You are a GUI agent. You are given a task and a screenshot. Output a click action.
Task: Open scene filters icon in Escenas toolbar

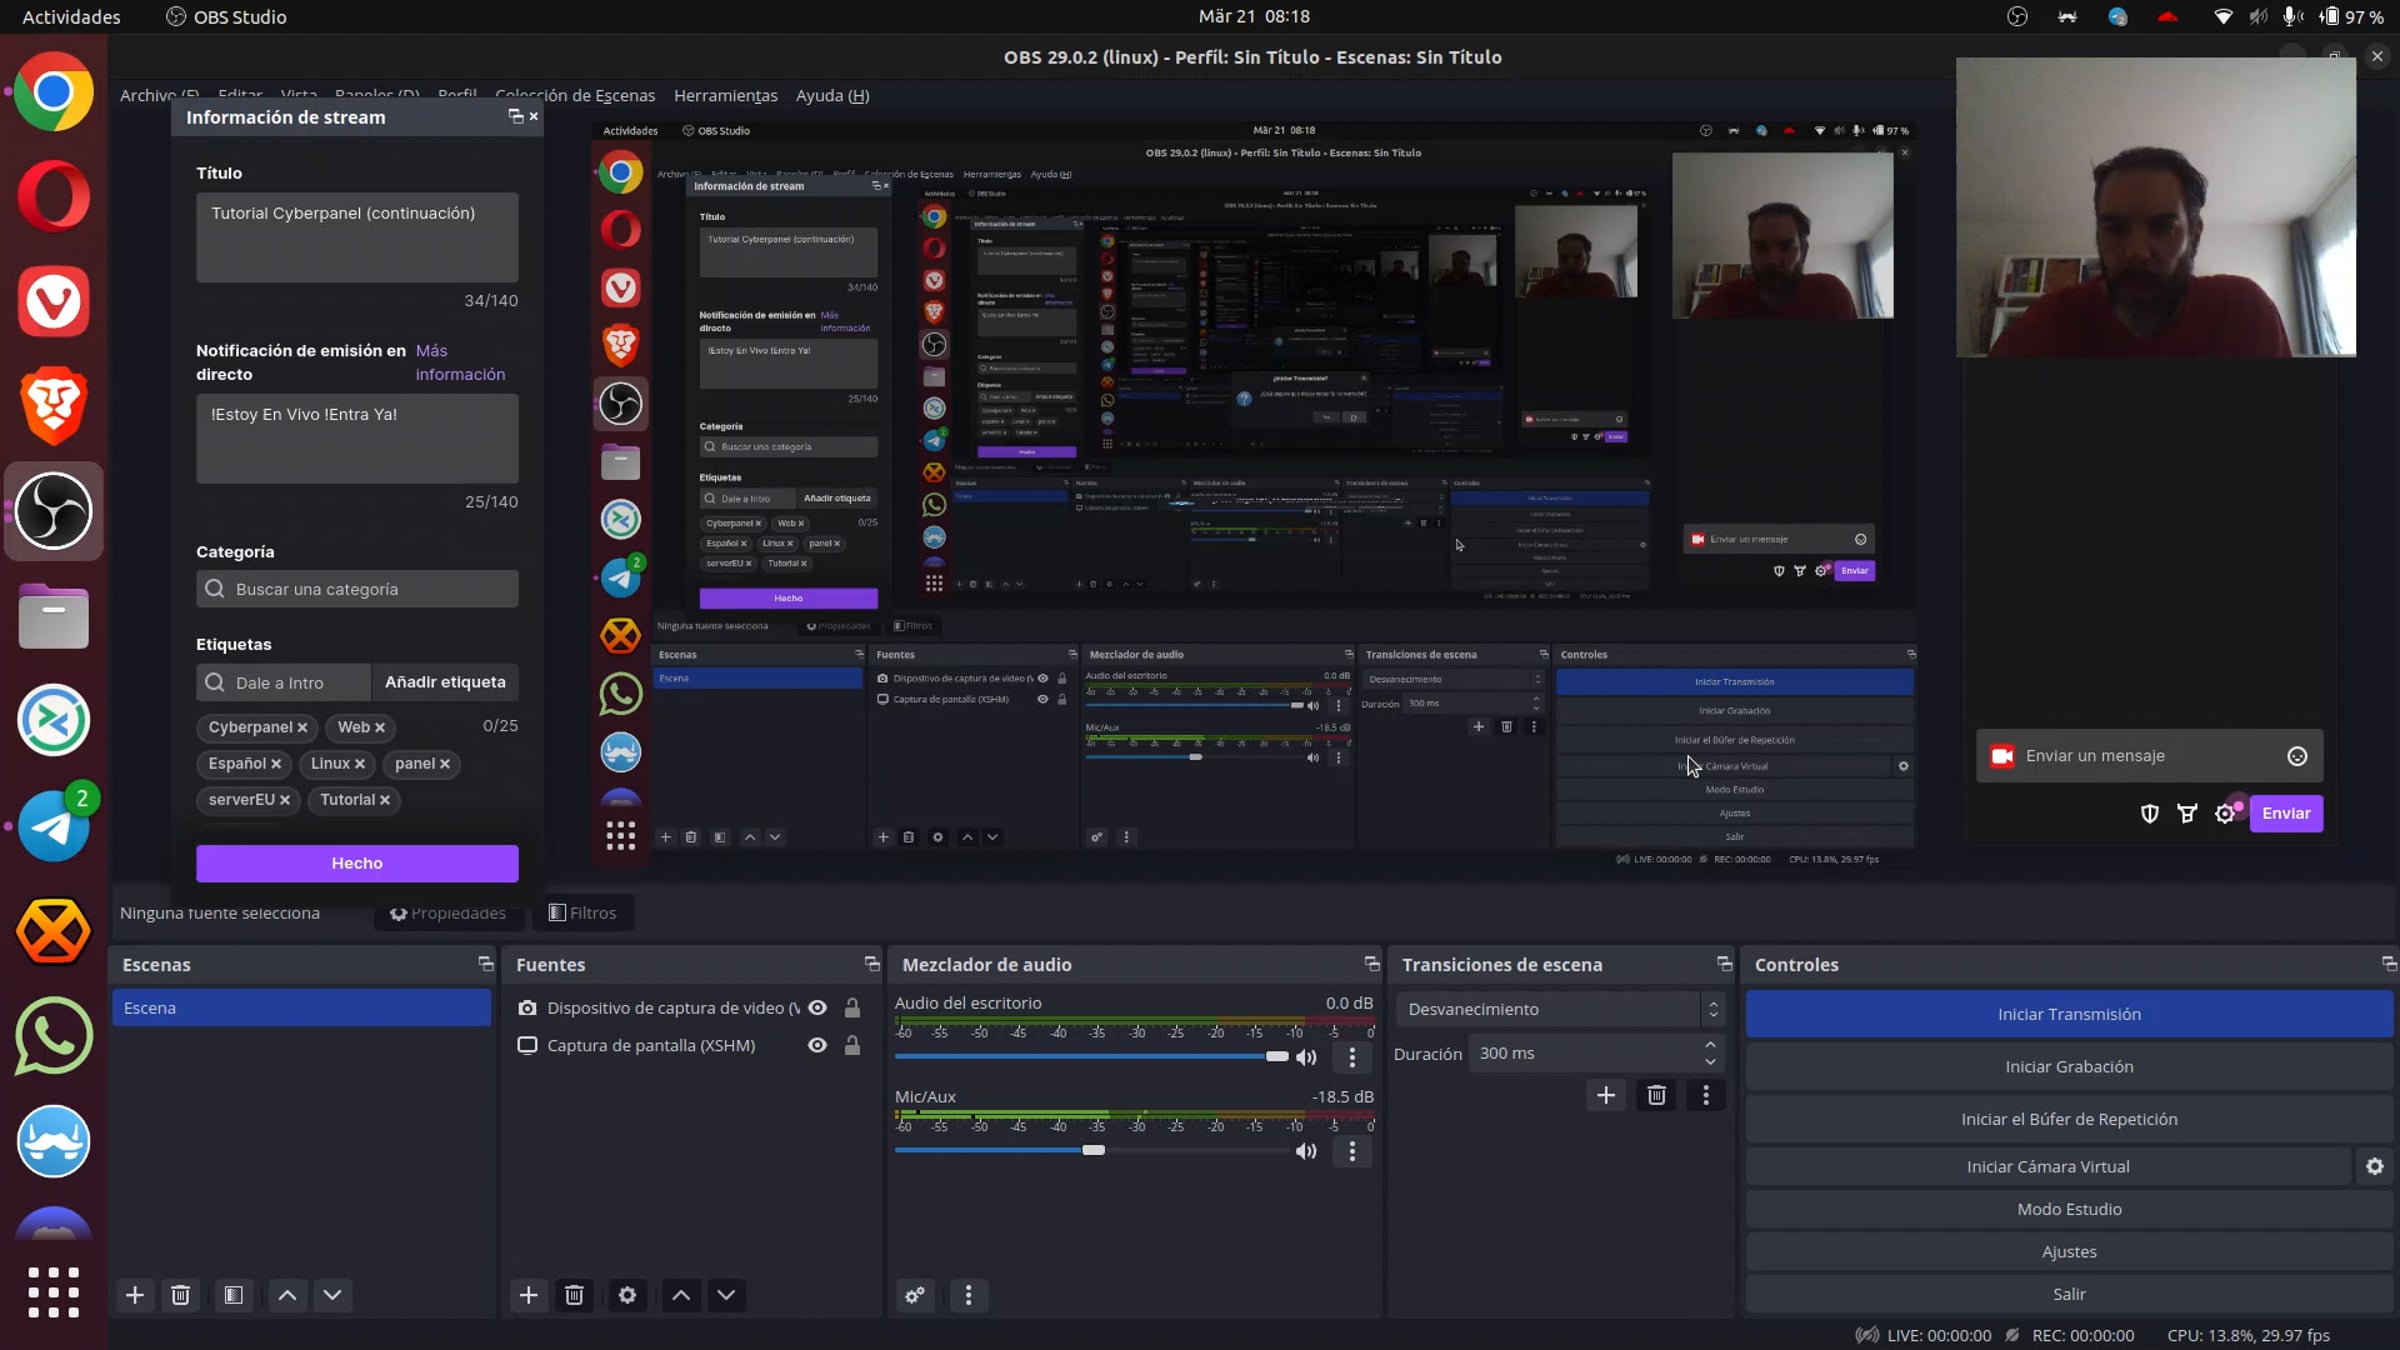tap(233, 1295)
